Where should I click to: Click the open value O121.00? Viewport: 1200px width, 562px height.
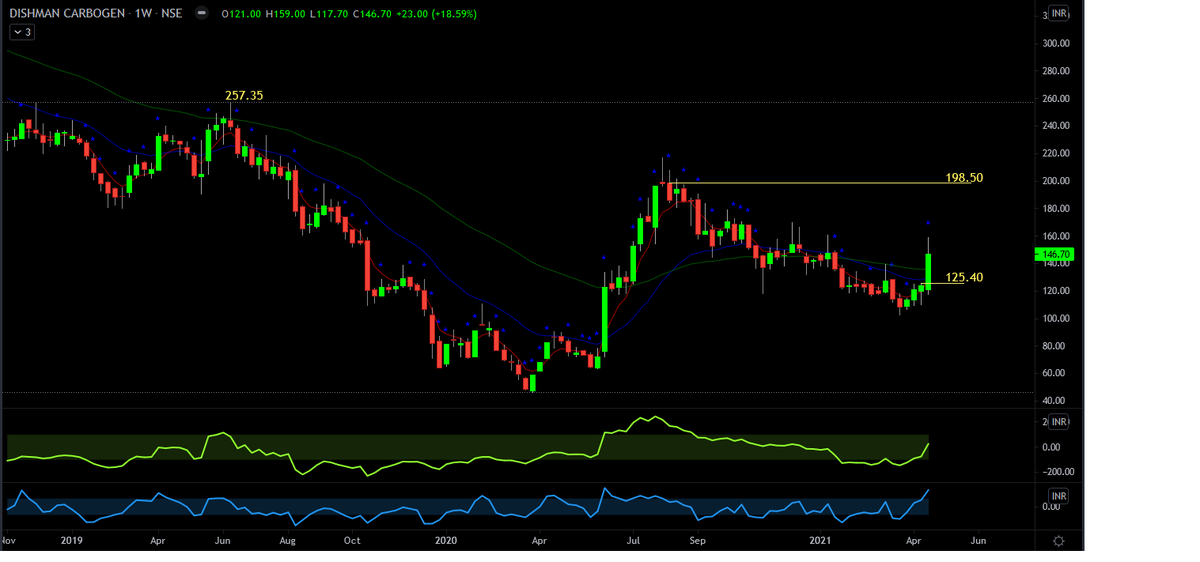coord(242,14)
